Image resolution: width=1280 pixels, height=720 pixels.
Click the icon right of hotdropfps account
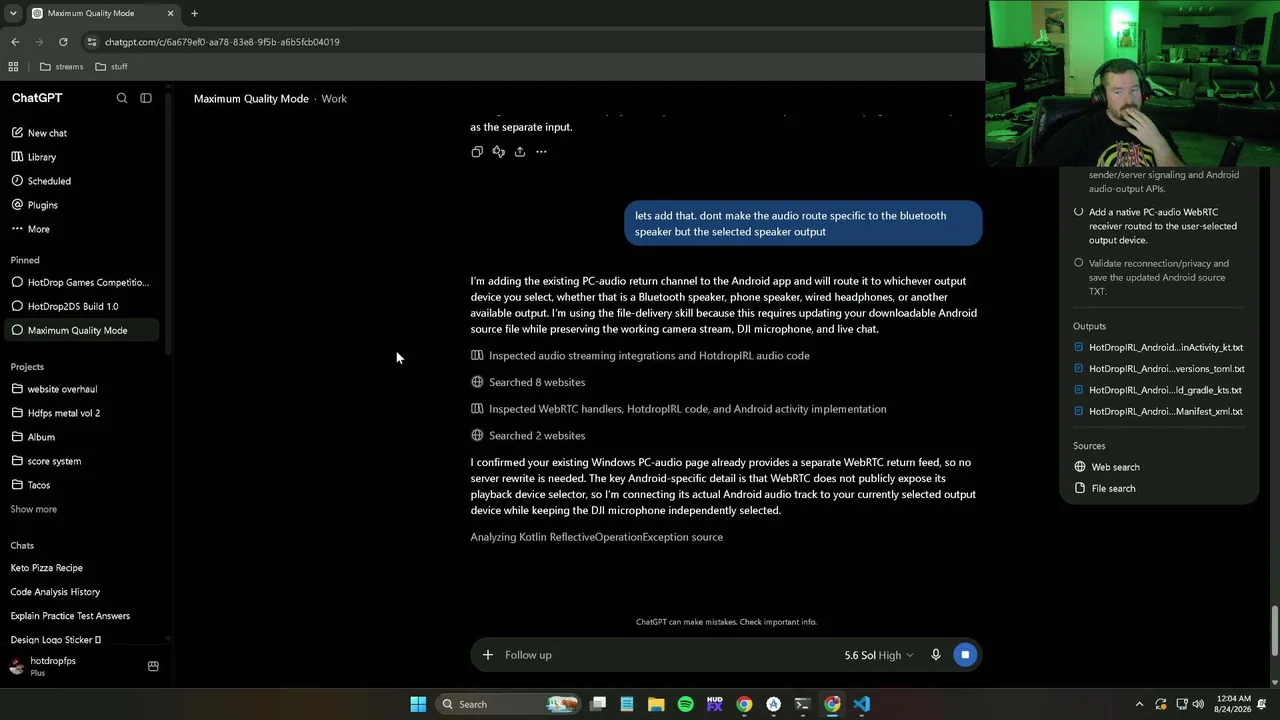(x=153, y=666)
